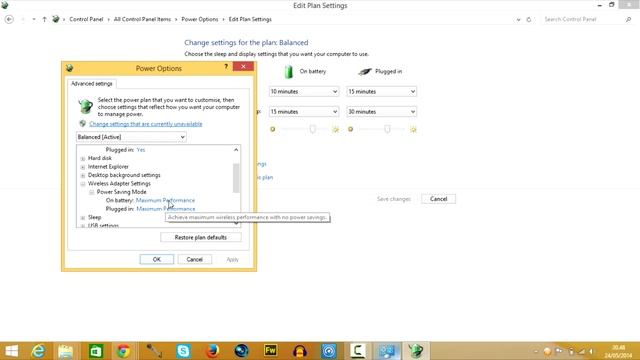This screenshot has width=640, height=360.
Task: Open the dark blue round app right of Firefox
Action: point(241,351)
